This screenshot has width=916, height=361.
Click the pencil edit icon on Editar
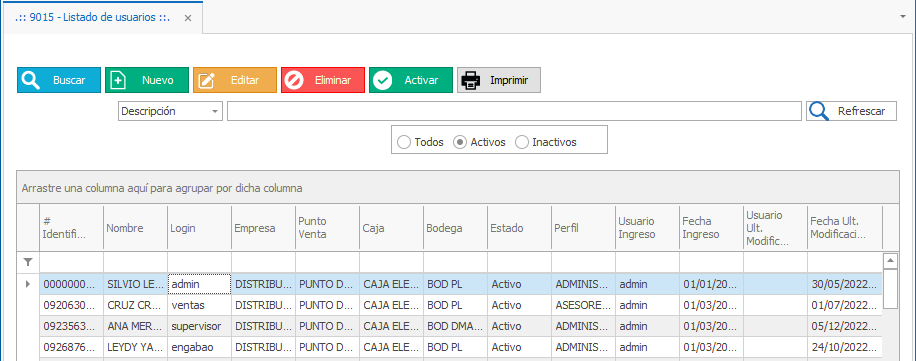click(x=206, y=80)
